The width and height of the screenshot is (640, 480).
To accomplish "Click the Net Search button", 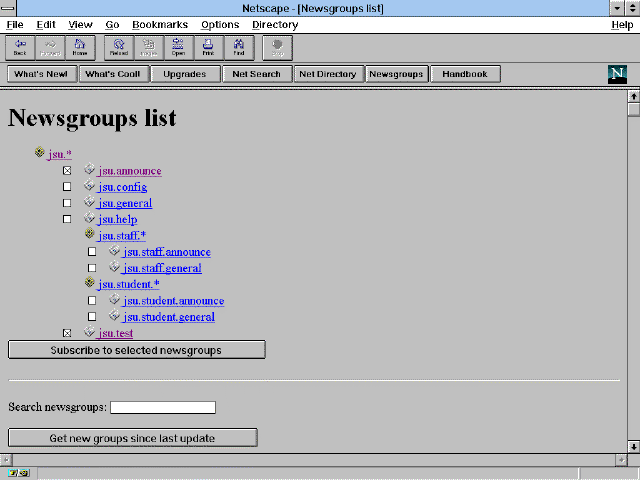I will (257, 74).
